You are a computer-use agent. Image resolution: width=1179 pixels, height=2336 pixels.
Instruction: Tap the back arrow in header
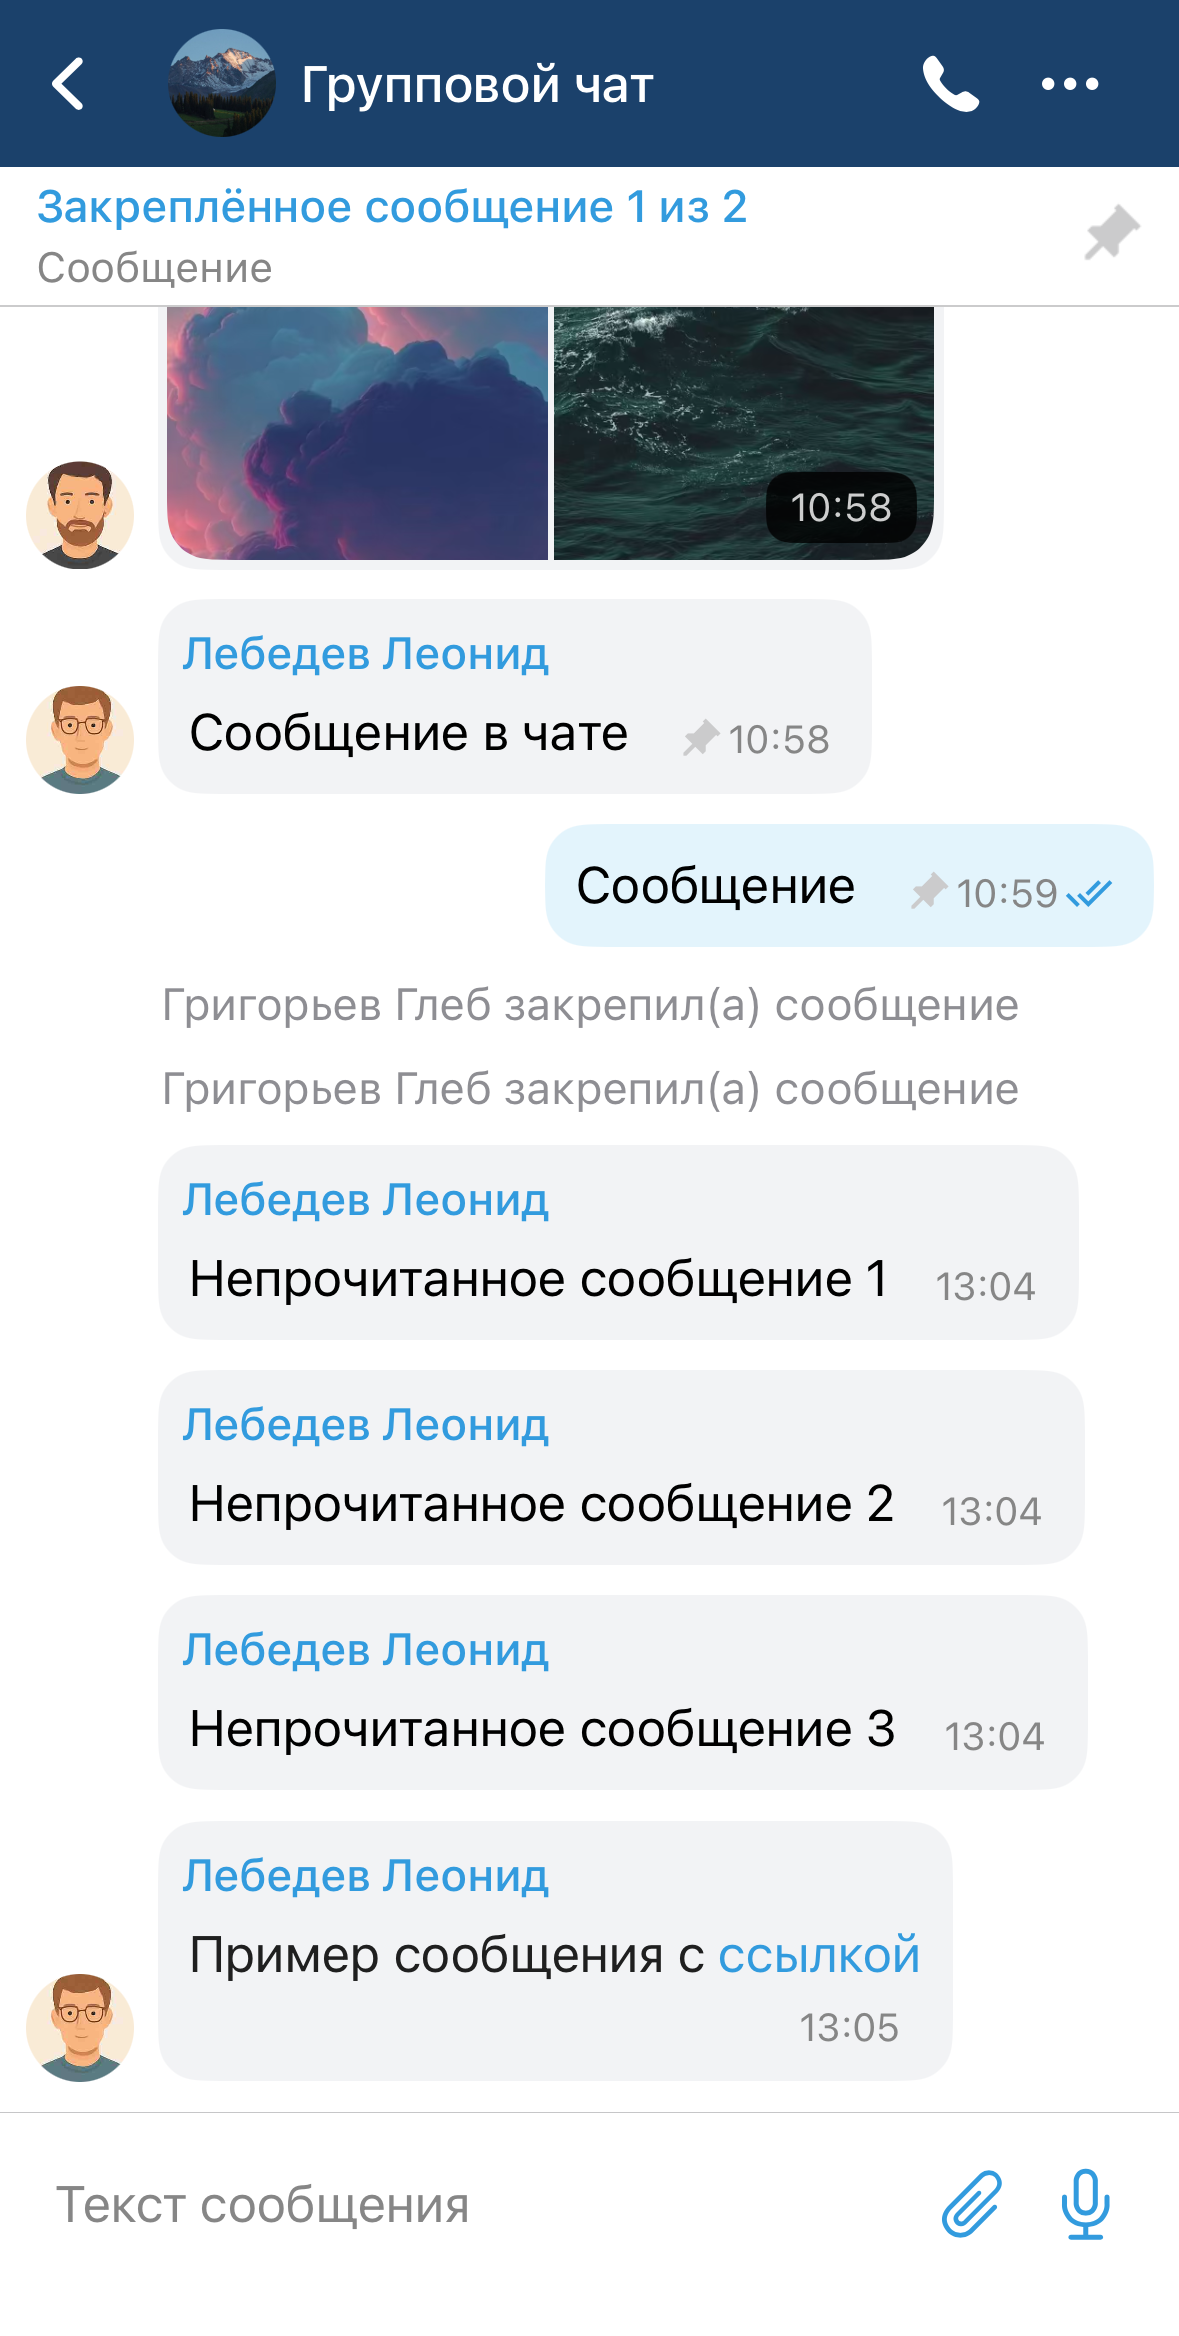[68, 84]
